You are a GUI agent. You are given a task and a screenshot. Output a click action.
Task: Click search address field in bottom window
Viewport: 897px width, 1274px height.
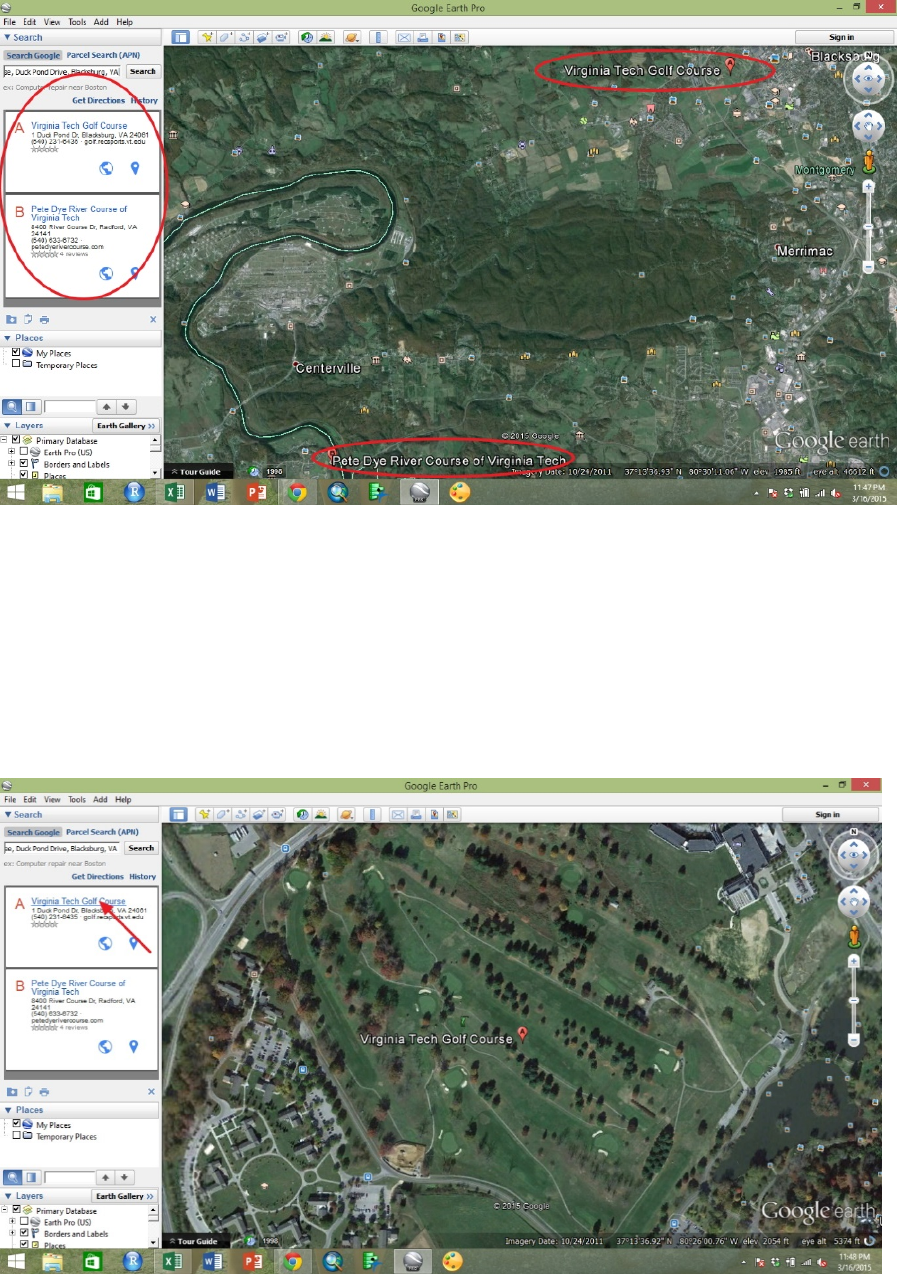point(62,848)
